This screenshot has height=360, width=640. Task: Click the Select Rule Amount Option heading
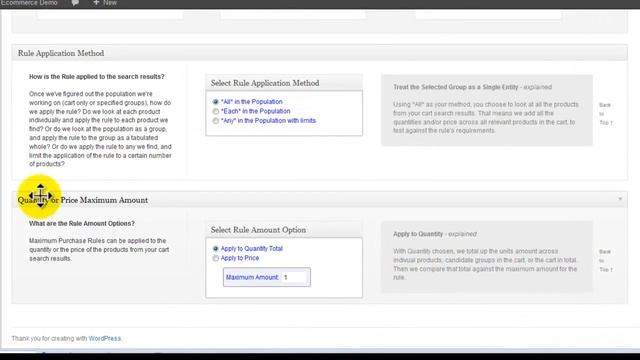click(x=258, y=230)
